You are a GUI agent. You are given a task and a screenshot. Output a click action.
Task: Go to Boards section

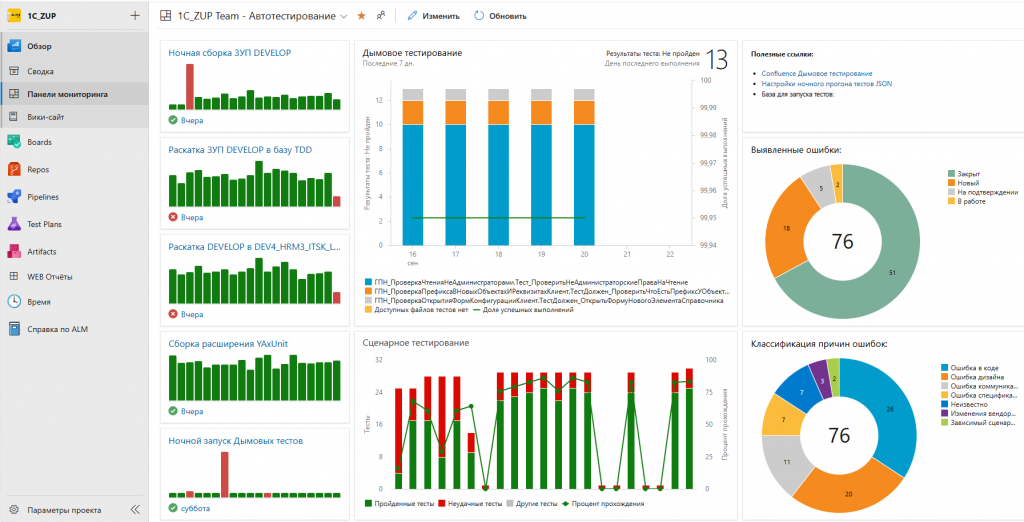pyautogui.click(x=39, y=142)
